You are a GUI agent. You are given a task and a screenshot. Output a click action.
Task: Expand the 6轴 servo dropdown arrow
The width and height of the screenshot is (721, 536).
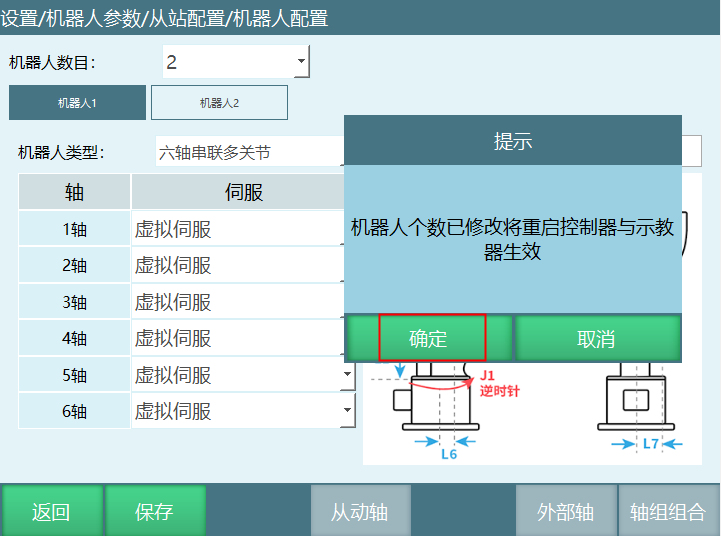[347, 411]
